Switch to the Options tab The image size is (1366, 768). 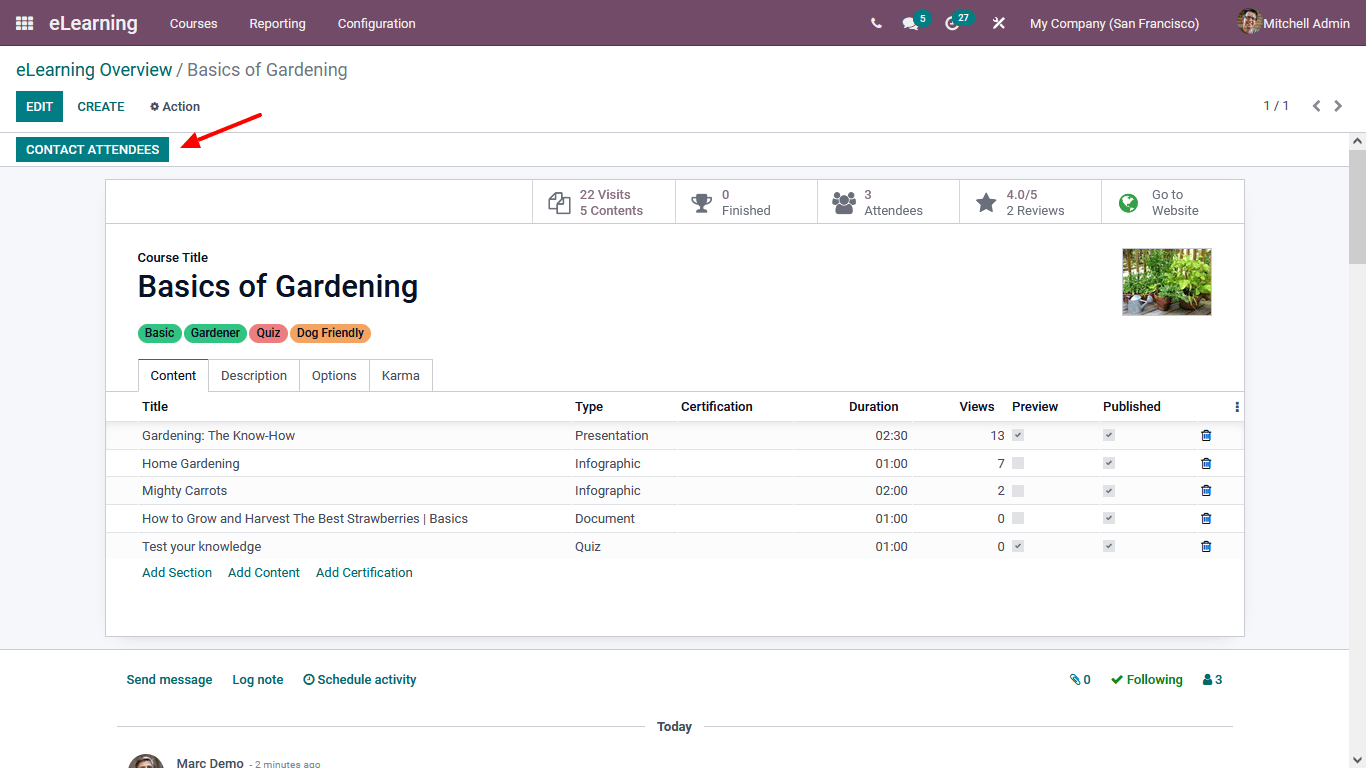[x=334, y=376]
